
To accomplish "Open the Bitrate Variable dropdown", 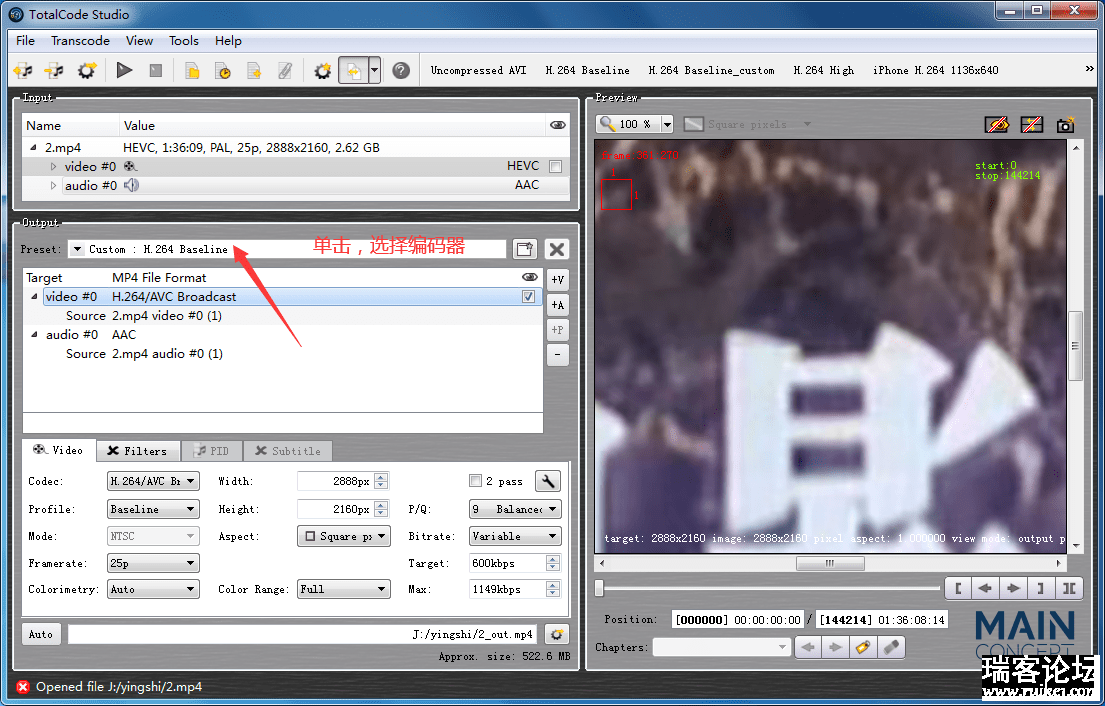I will point(515,536).
